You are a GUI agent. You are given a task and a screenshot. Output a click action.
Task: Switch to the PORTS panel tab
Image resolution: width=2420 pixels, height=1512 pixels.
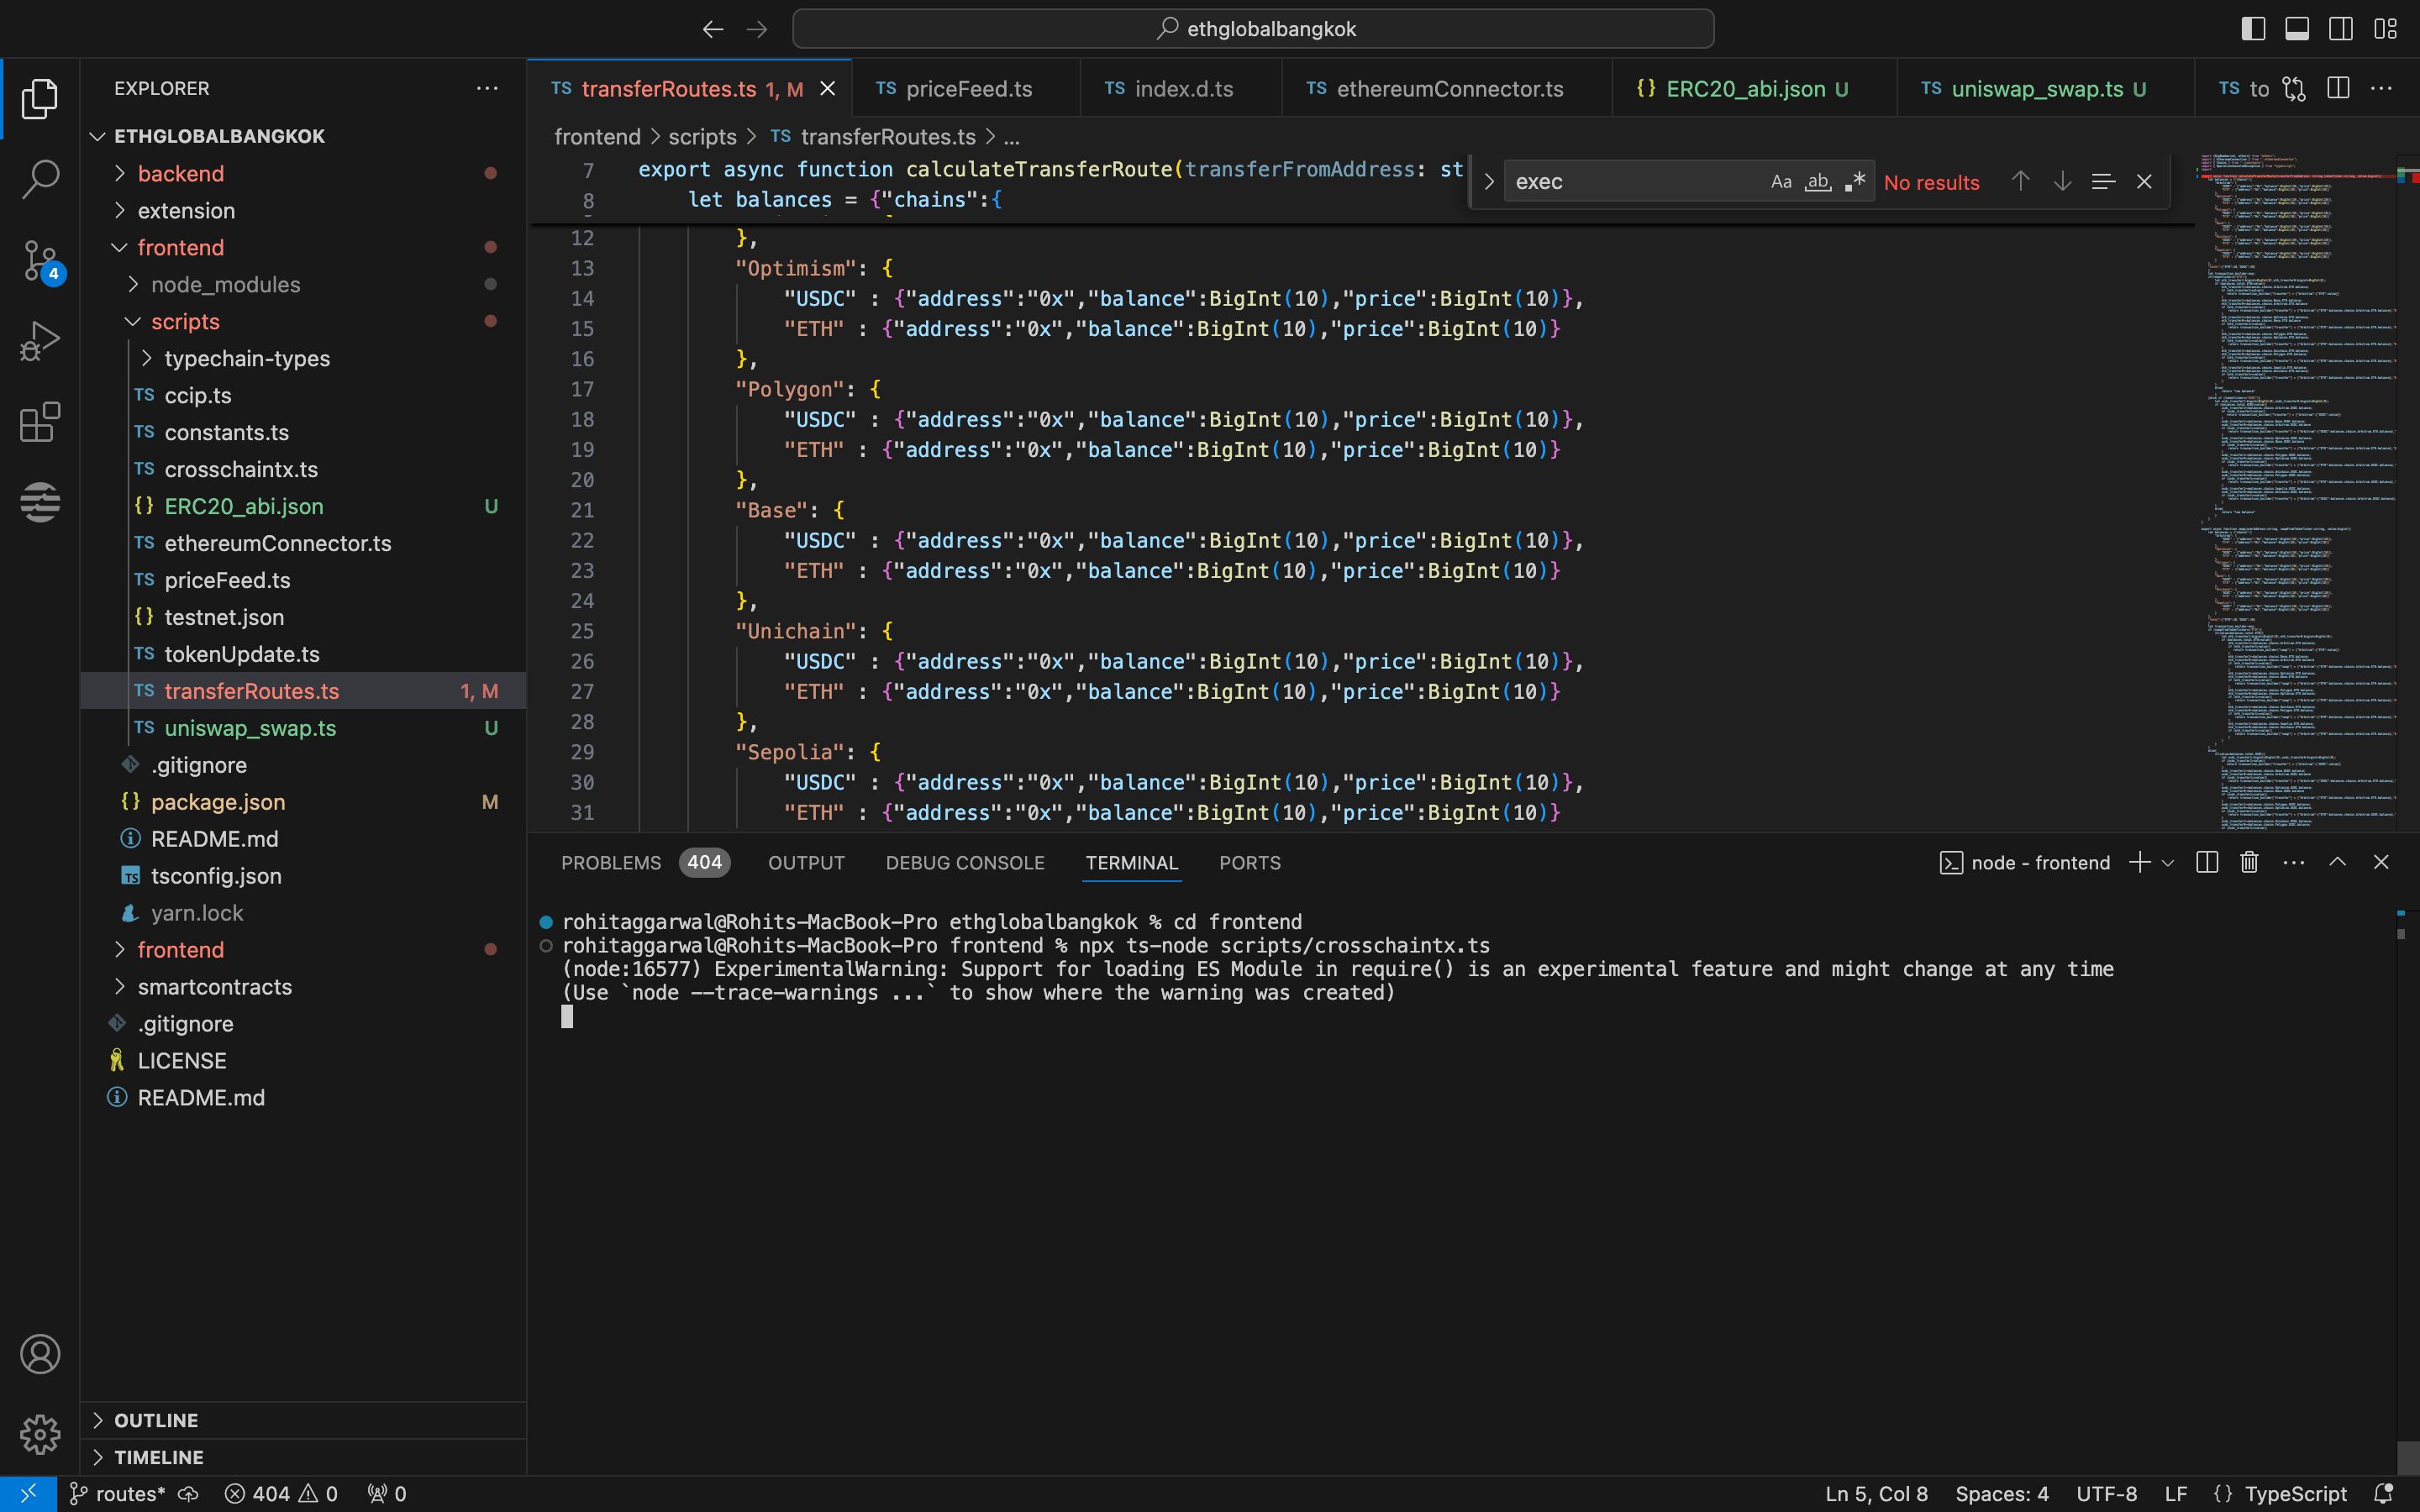[x=1250, y=862]
